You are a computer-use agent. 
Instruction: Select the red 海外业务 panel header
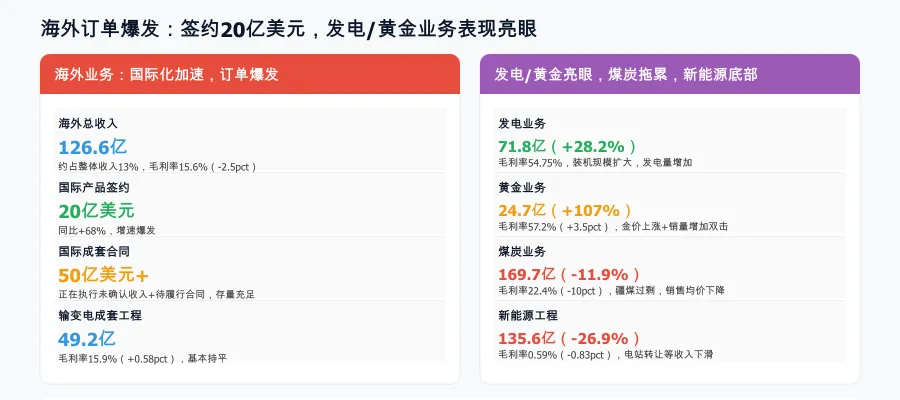[249, 74]
